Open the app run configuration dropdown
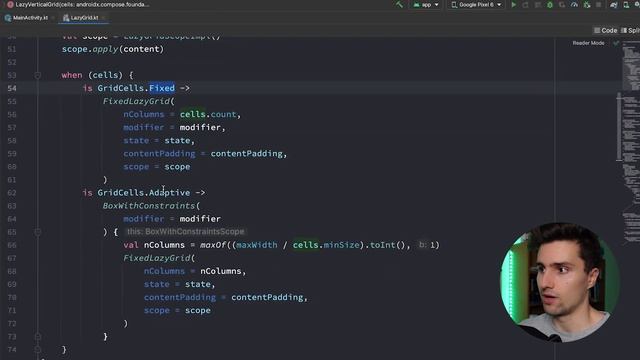 [x=426, y=5]
